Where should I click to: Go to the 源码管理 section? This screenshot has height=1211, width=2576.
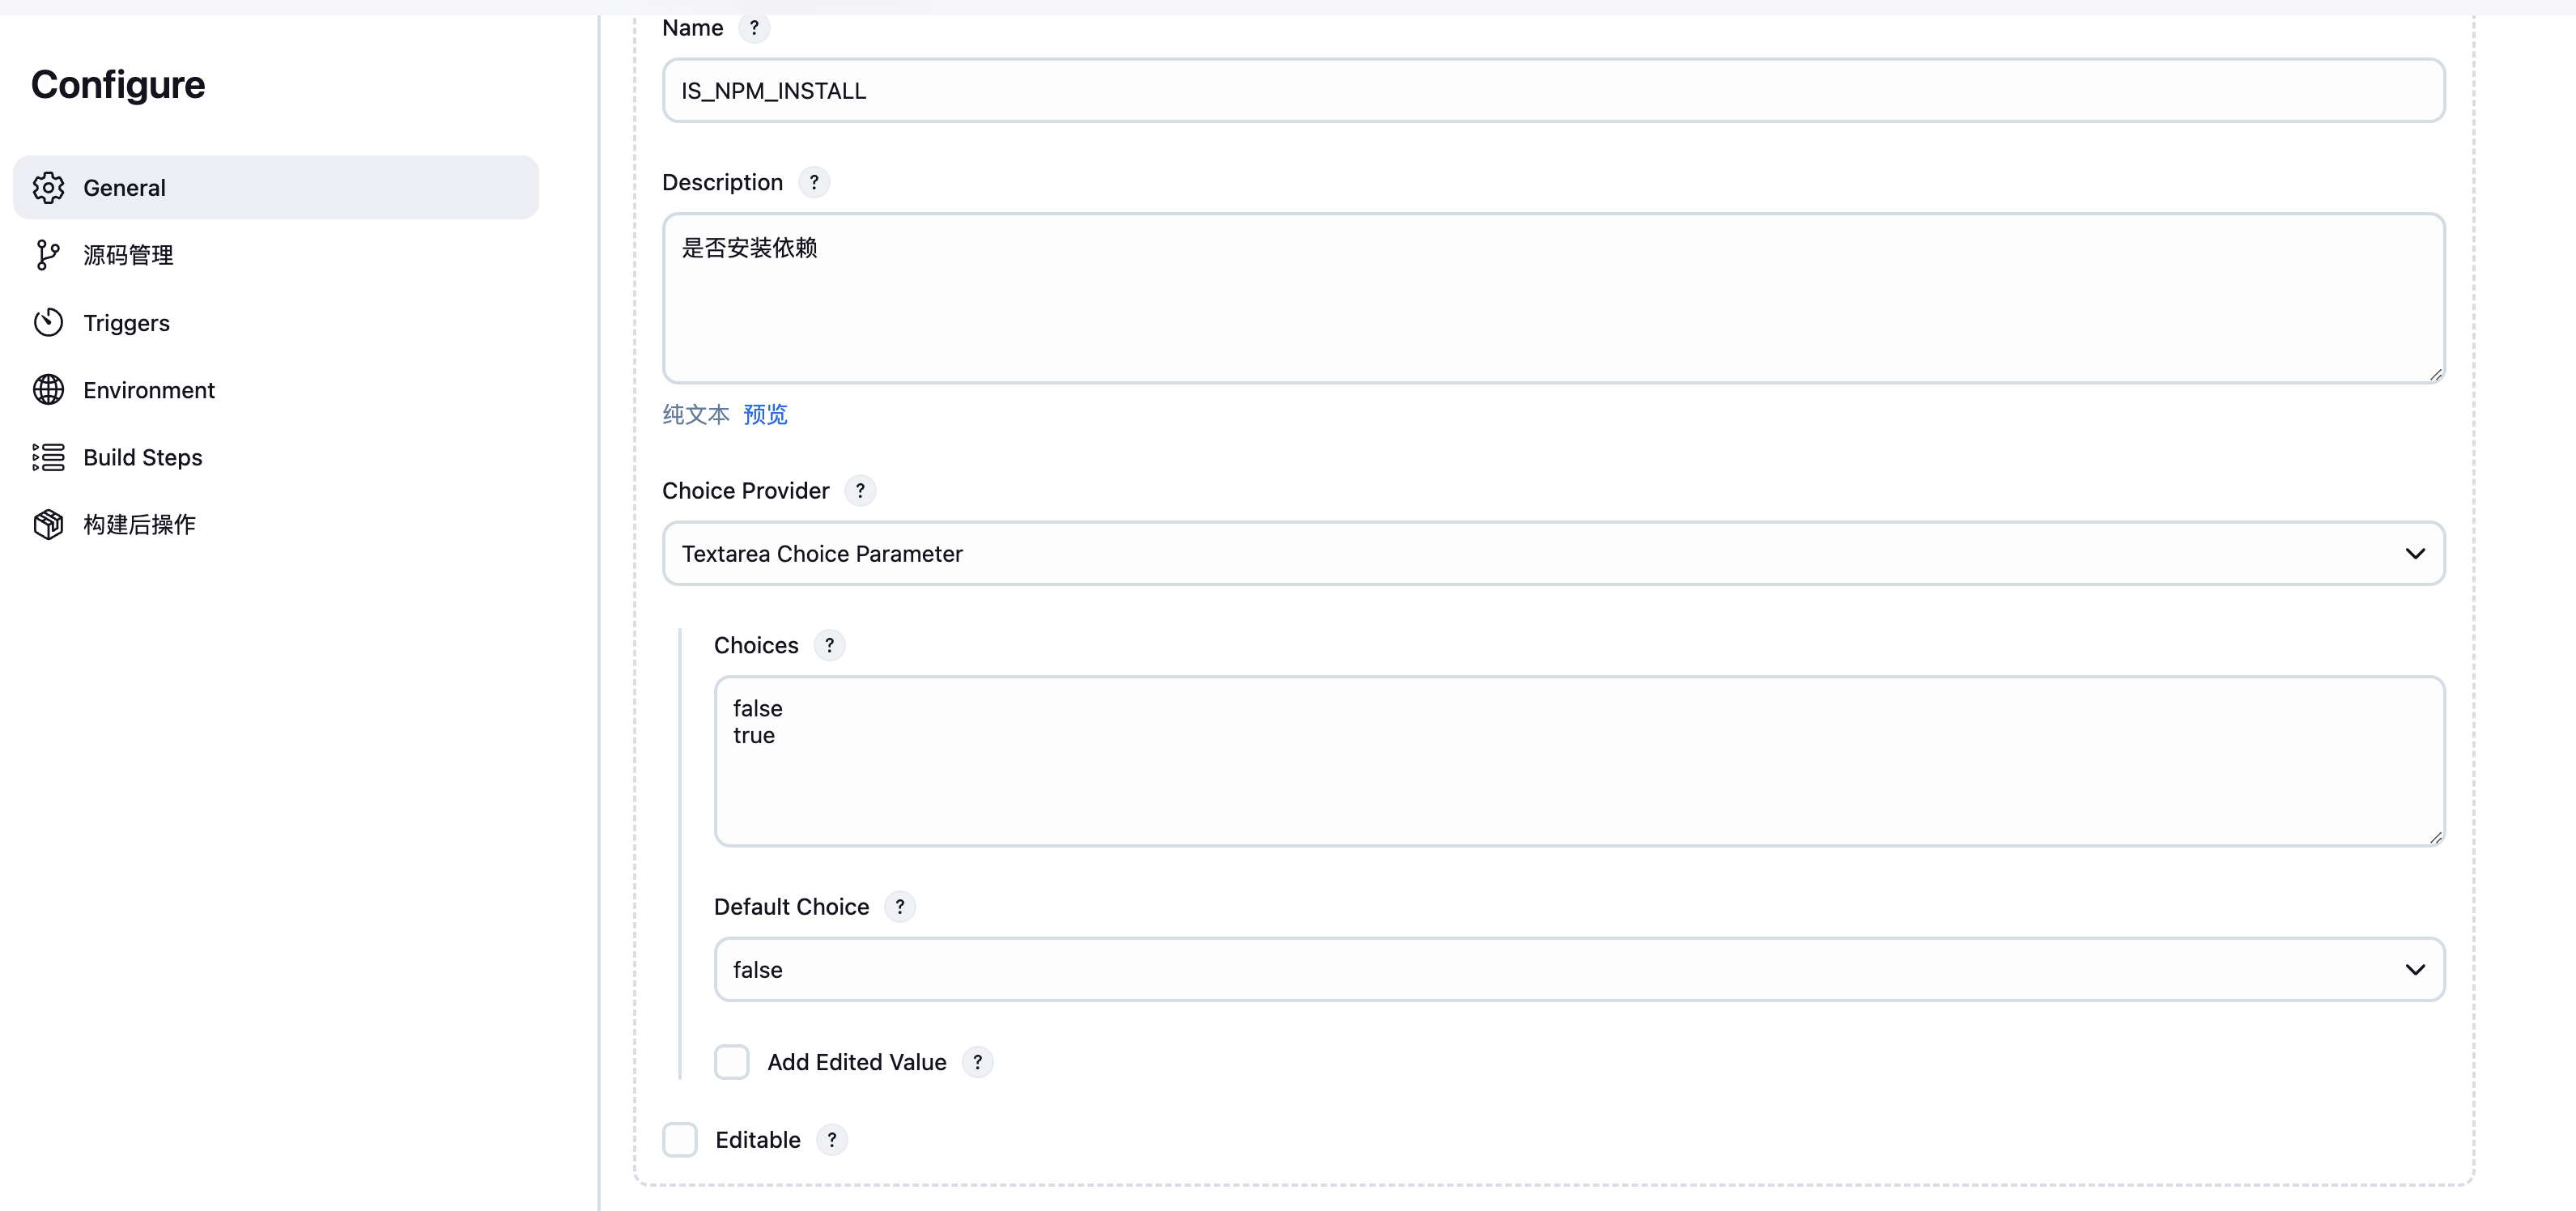(x=276, y=255)
